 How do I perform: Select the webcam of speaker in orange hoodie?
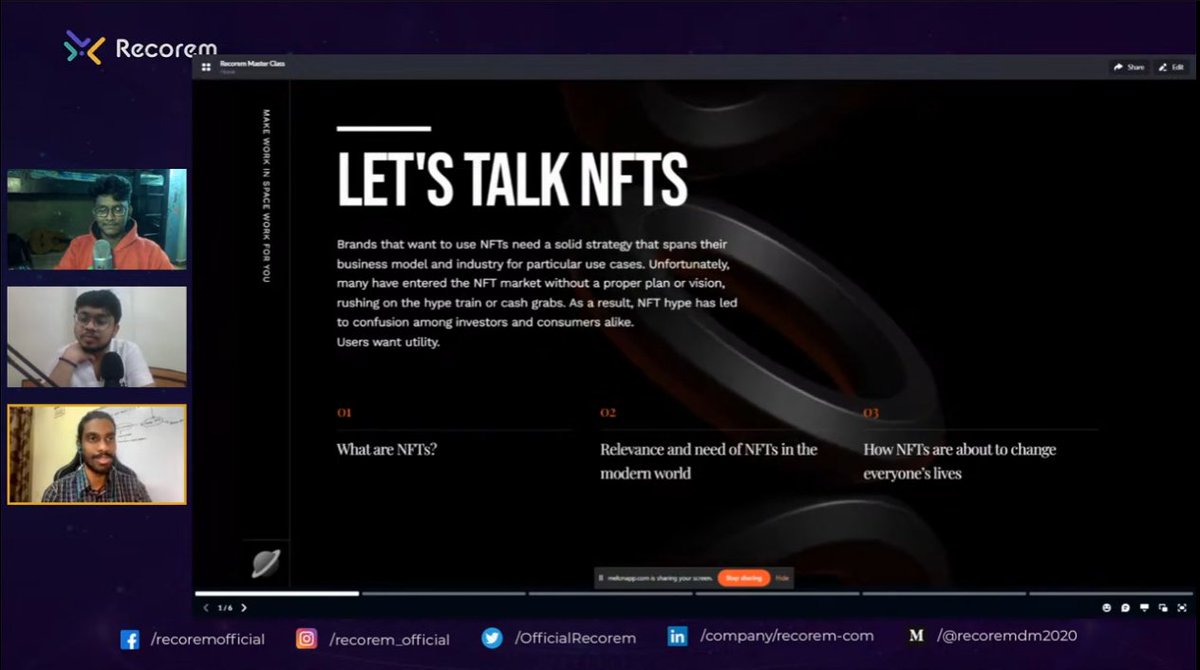coord(97,219)
